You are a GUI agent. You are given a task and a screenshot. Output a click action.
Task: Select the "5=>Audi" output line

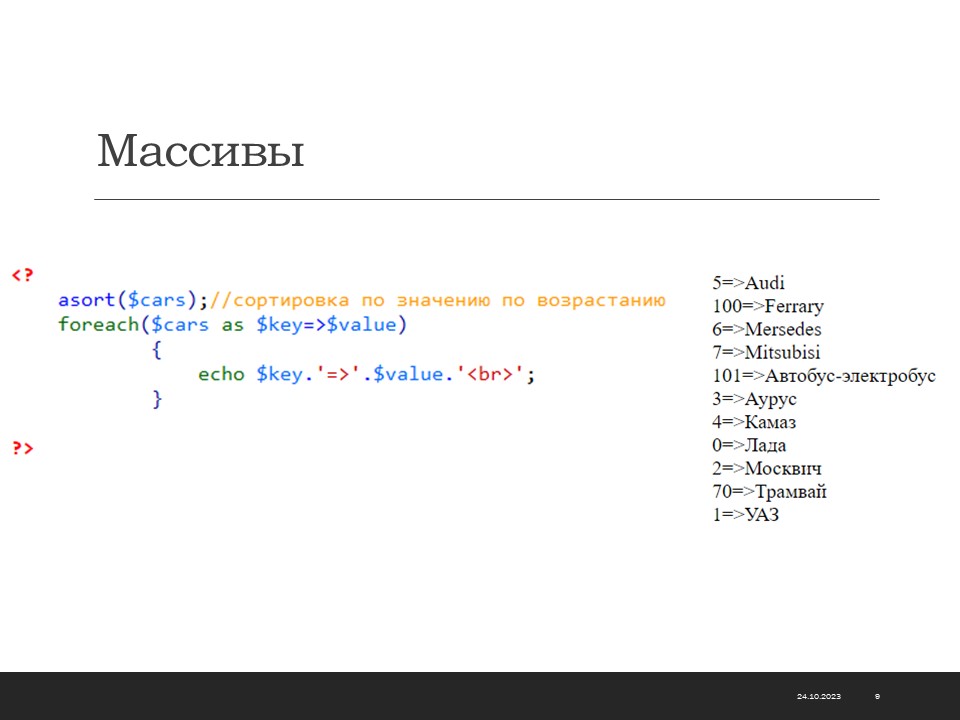(x=748, y=283)
